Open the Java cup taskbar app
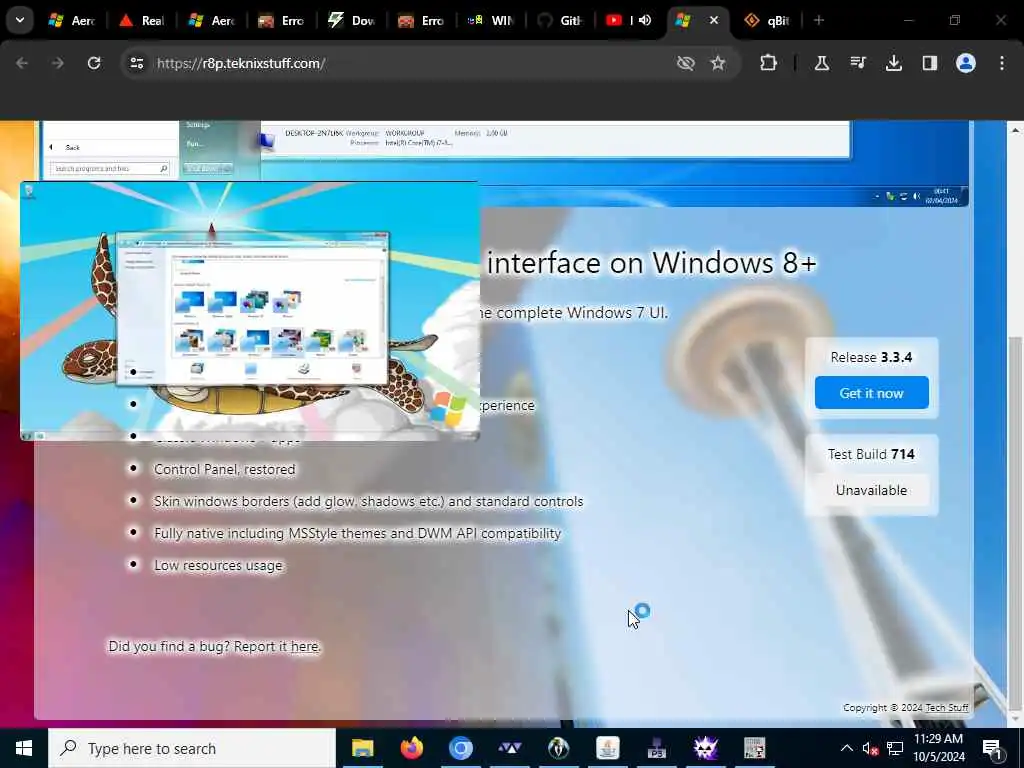The height and width of the screenshot is (768, 1024). (607, 748)
